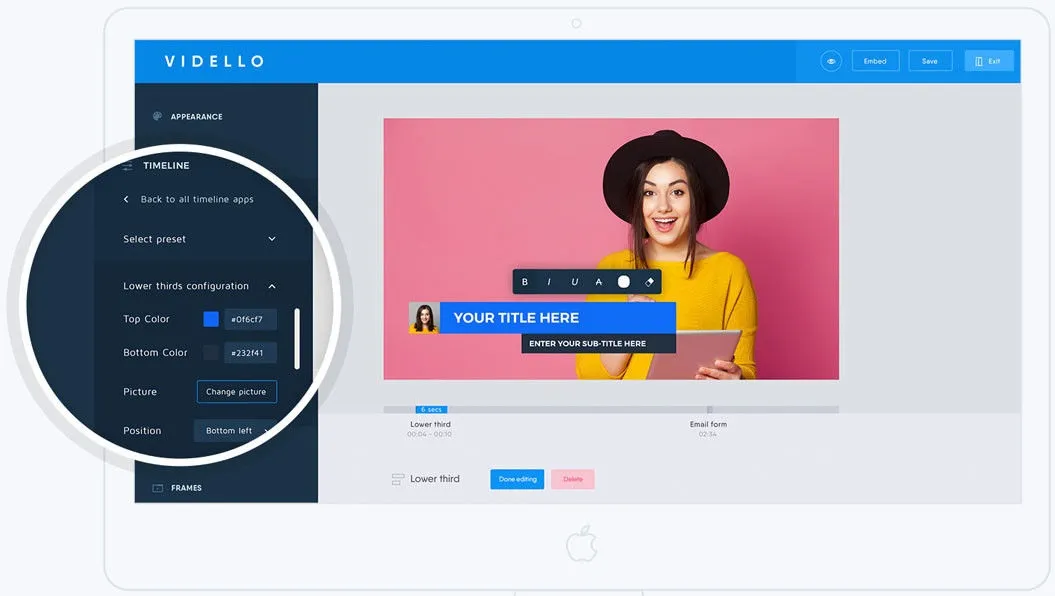Collapse the Lower thirds configuration section
This screenshot has width=1055, height=596.
coord(272,286)
